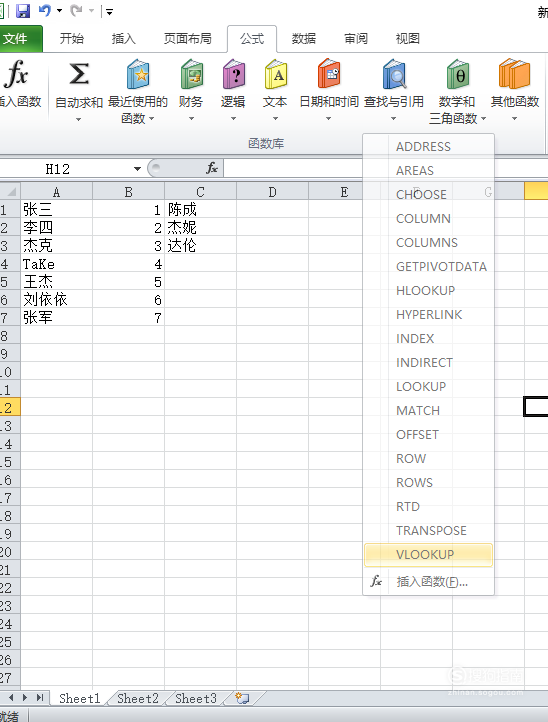Image resolution: width=548 pixels, height=722 pixels.
Task: Select the INDIRECT function entry
Action: pyautogui.click(x=428, y=363)
